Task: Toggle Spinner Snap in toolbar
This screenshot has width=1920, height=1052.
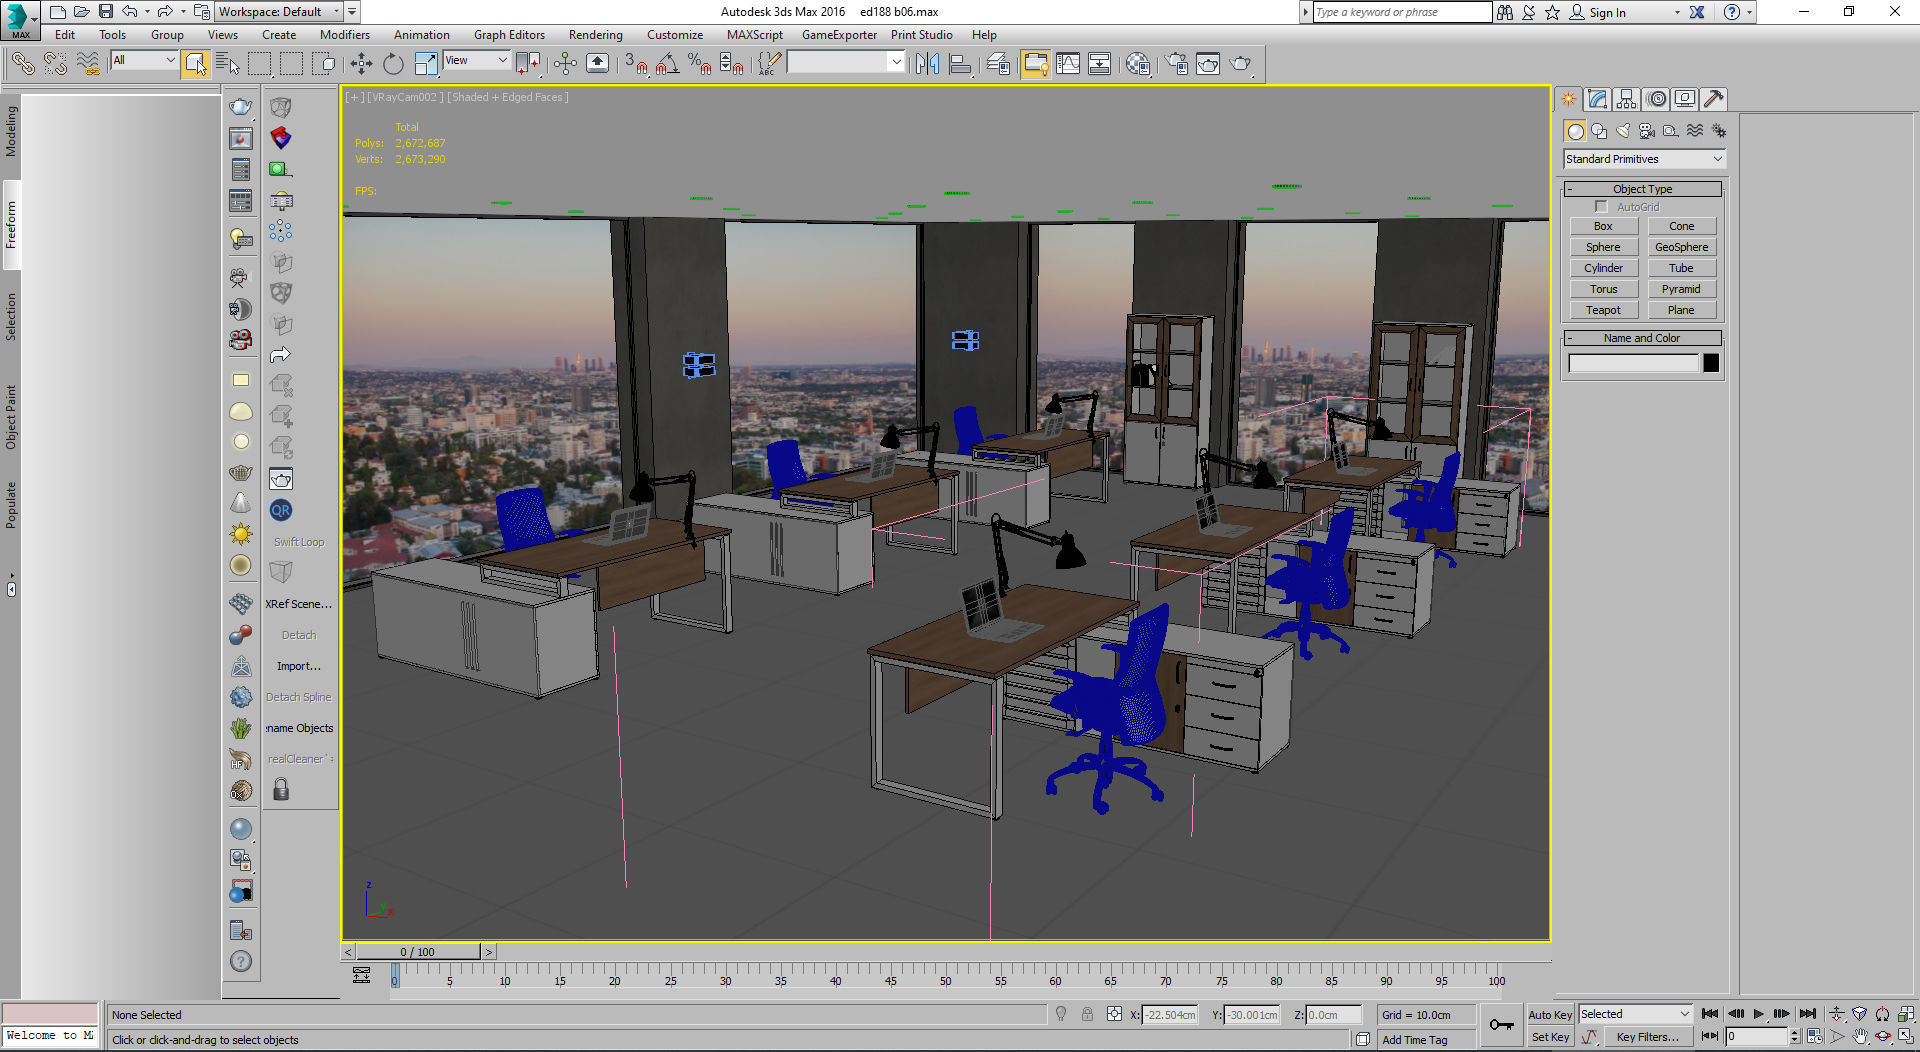Action: coord(732,64)
